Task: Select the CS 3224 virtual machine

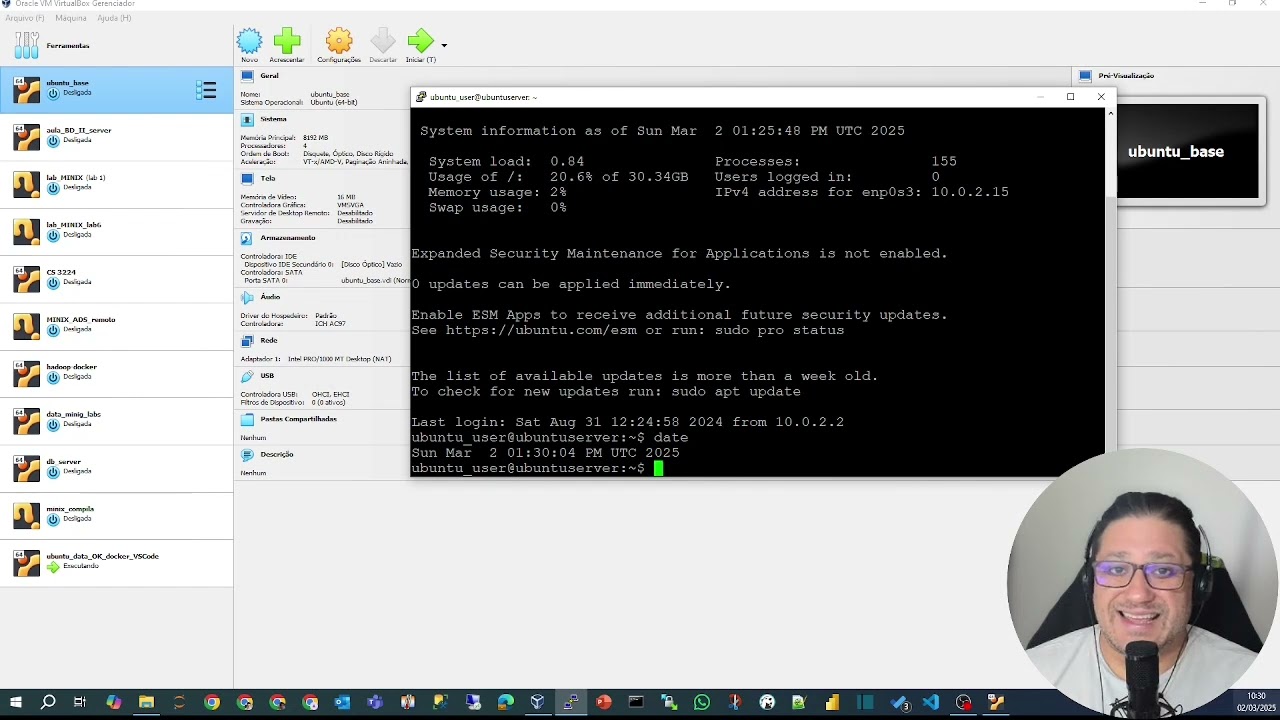Action: tap(116, 279)
